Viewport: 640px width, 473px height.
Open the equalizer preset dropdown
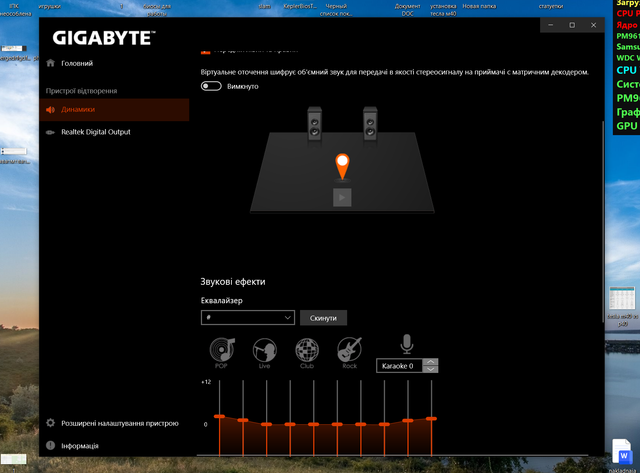248,318
